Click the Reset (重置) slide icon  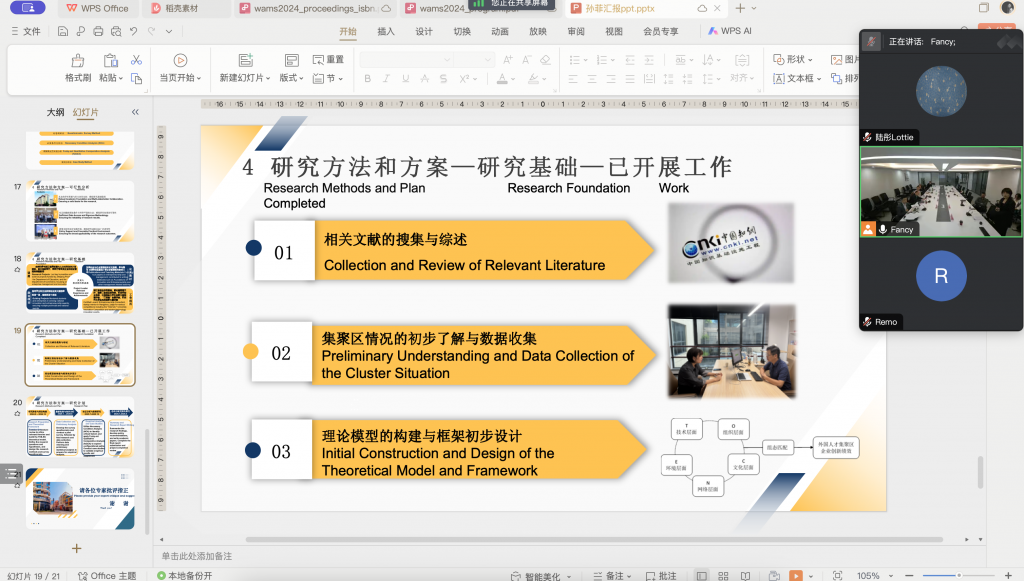[x=319, y=60]
